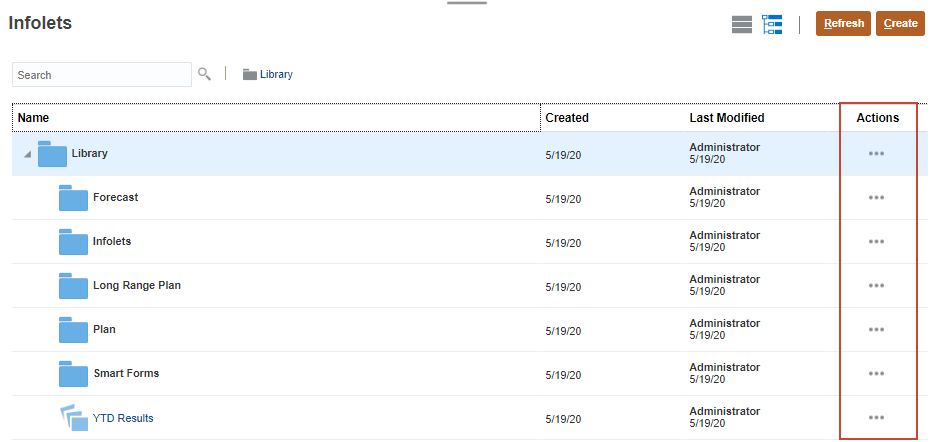The width and height of the screenshot is (931, 442).
Task: Sort by the Name column header
Action: click(x=34, y=118)
